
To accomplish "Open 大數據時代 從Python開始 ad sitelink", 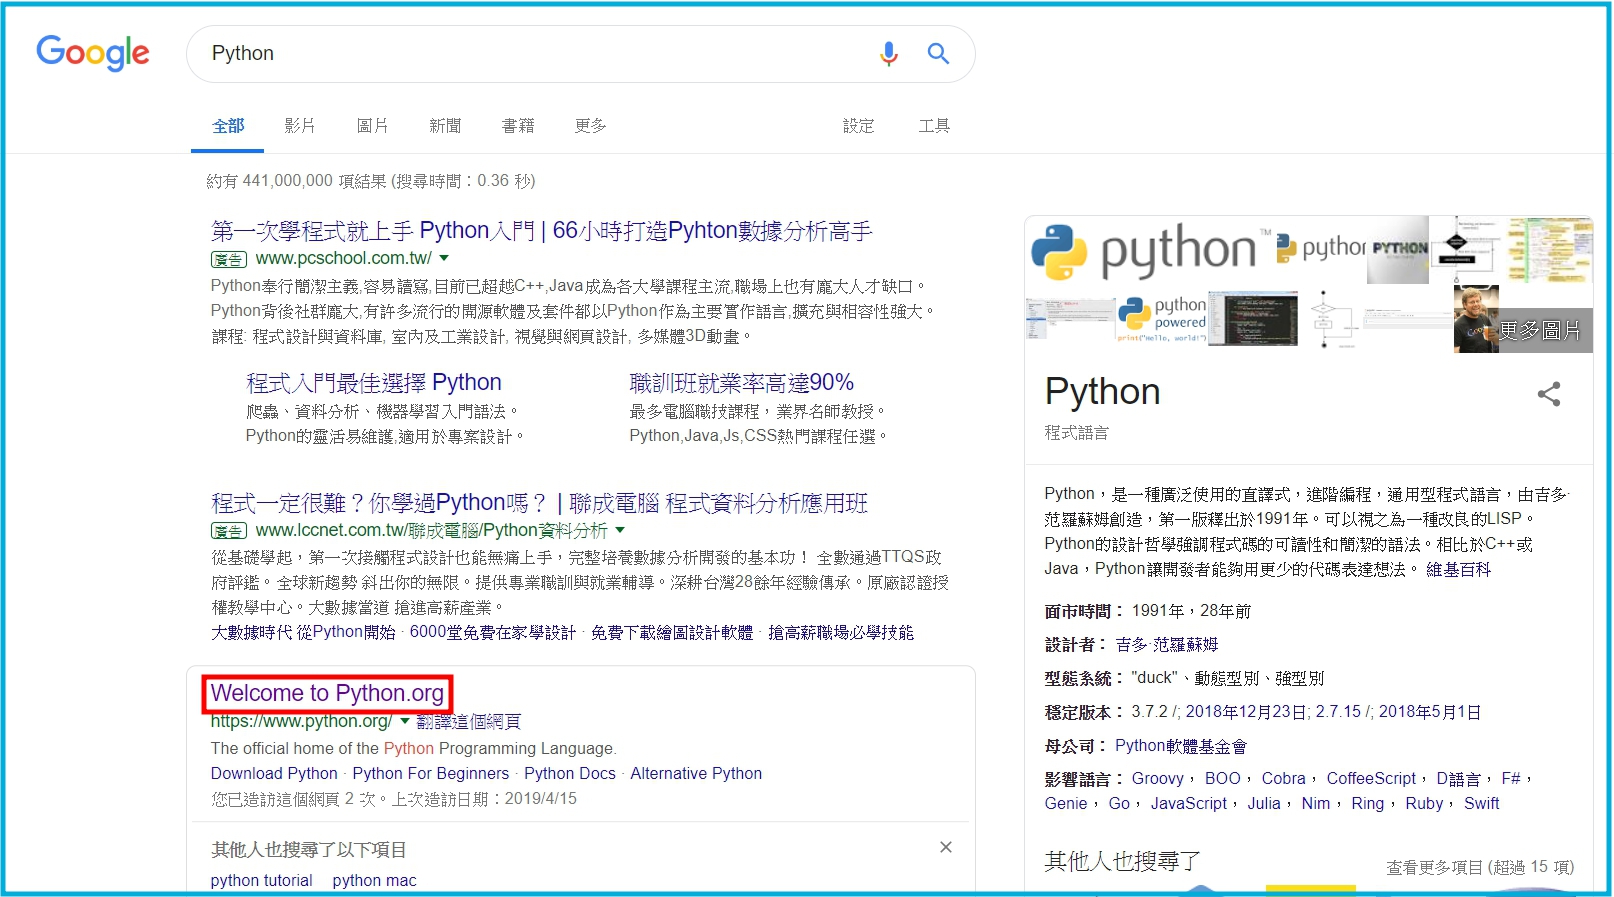I will (303, 633).
